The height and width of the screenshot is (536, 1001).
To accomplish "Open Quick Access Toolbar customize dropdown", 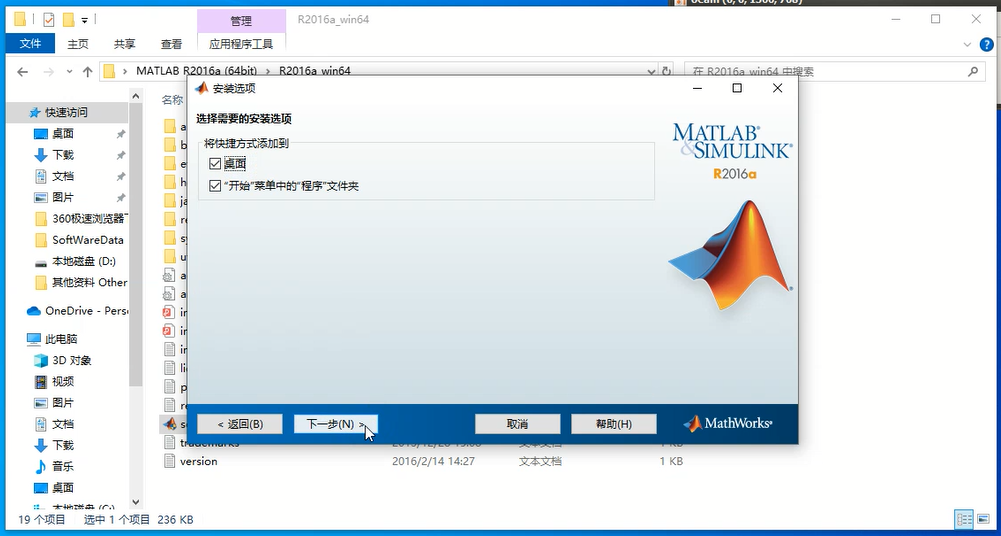I will (84, 20).
